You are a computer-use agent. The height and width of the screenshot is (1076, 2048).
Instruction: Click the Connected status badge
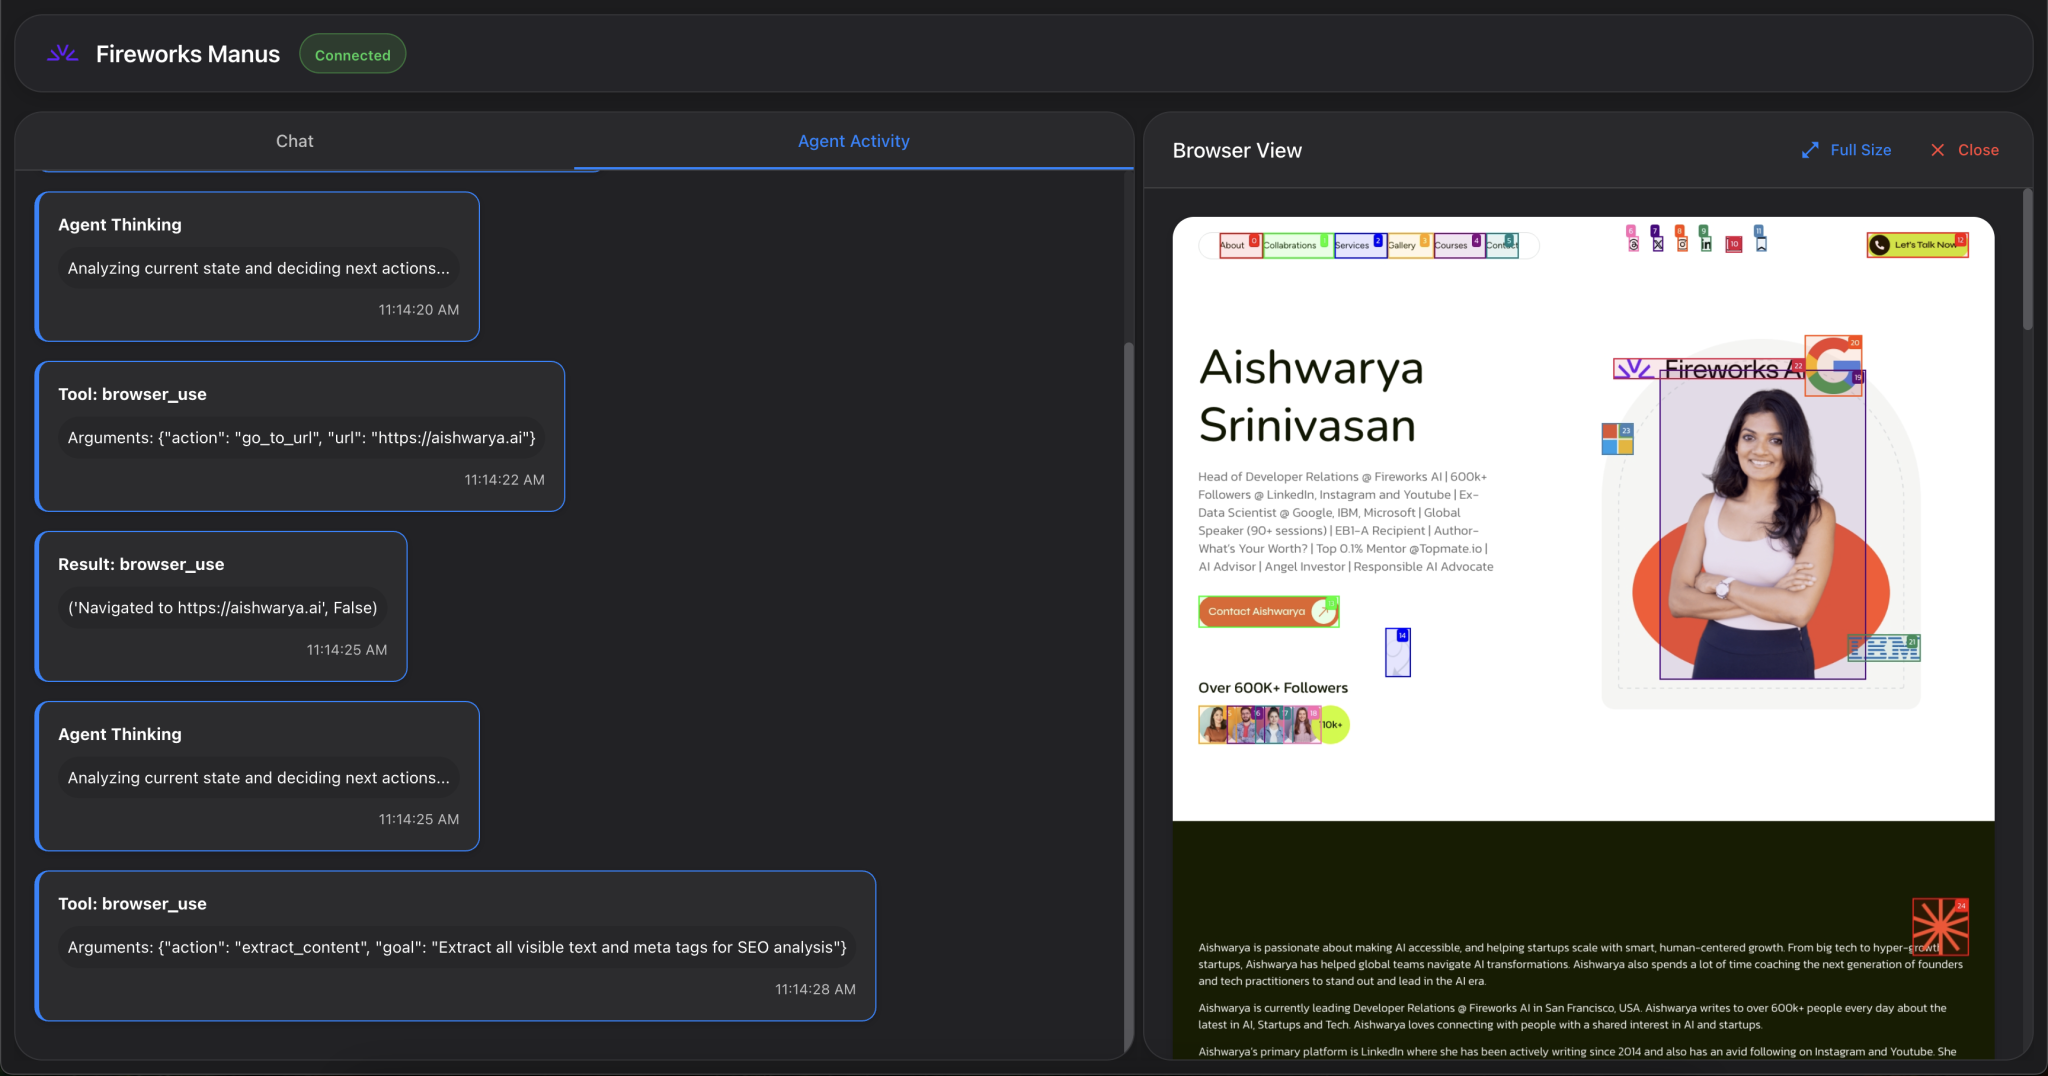[x=352, y=55]
